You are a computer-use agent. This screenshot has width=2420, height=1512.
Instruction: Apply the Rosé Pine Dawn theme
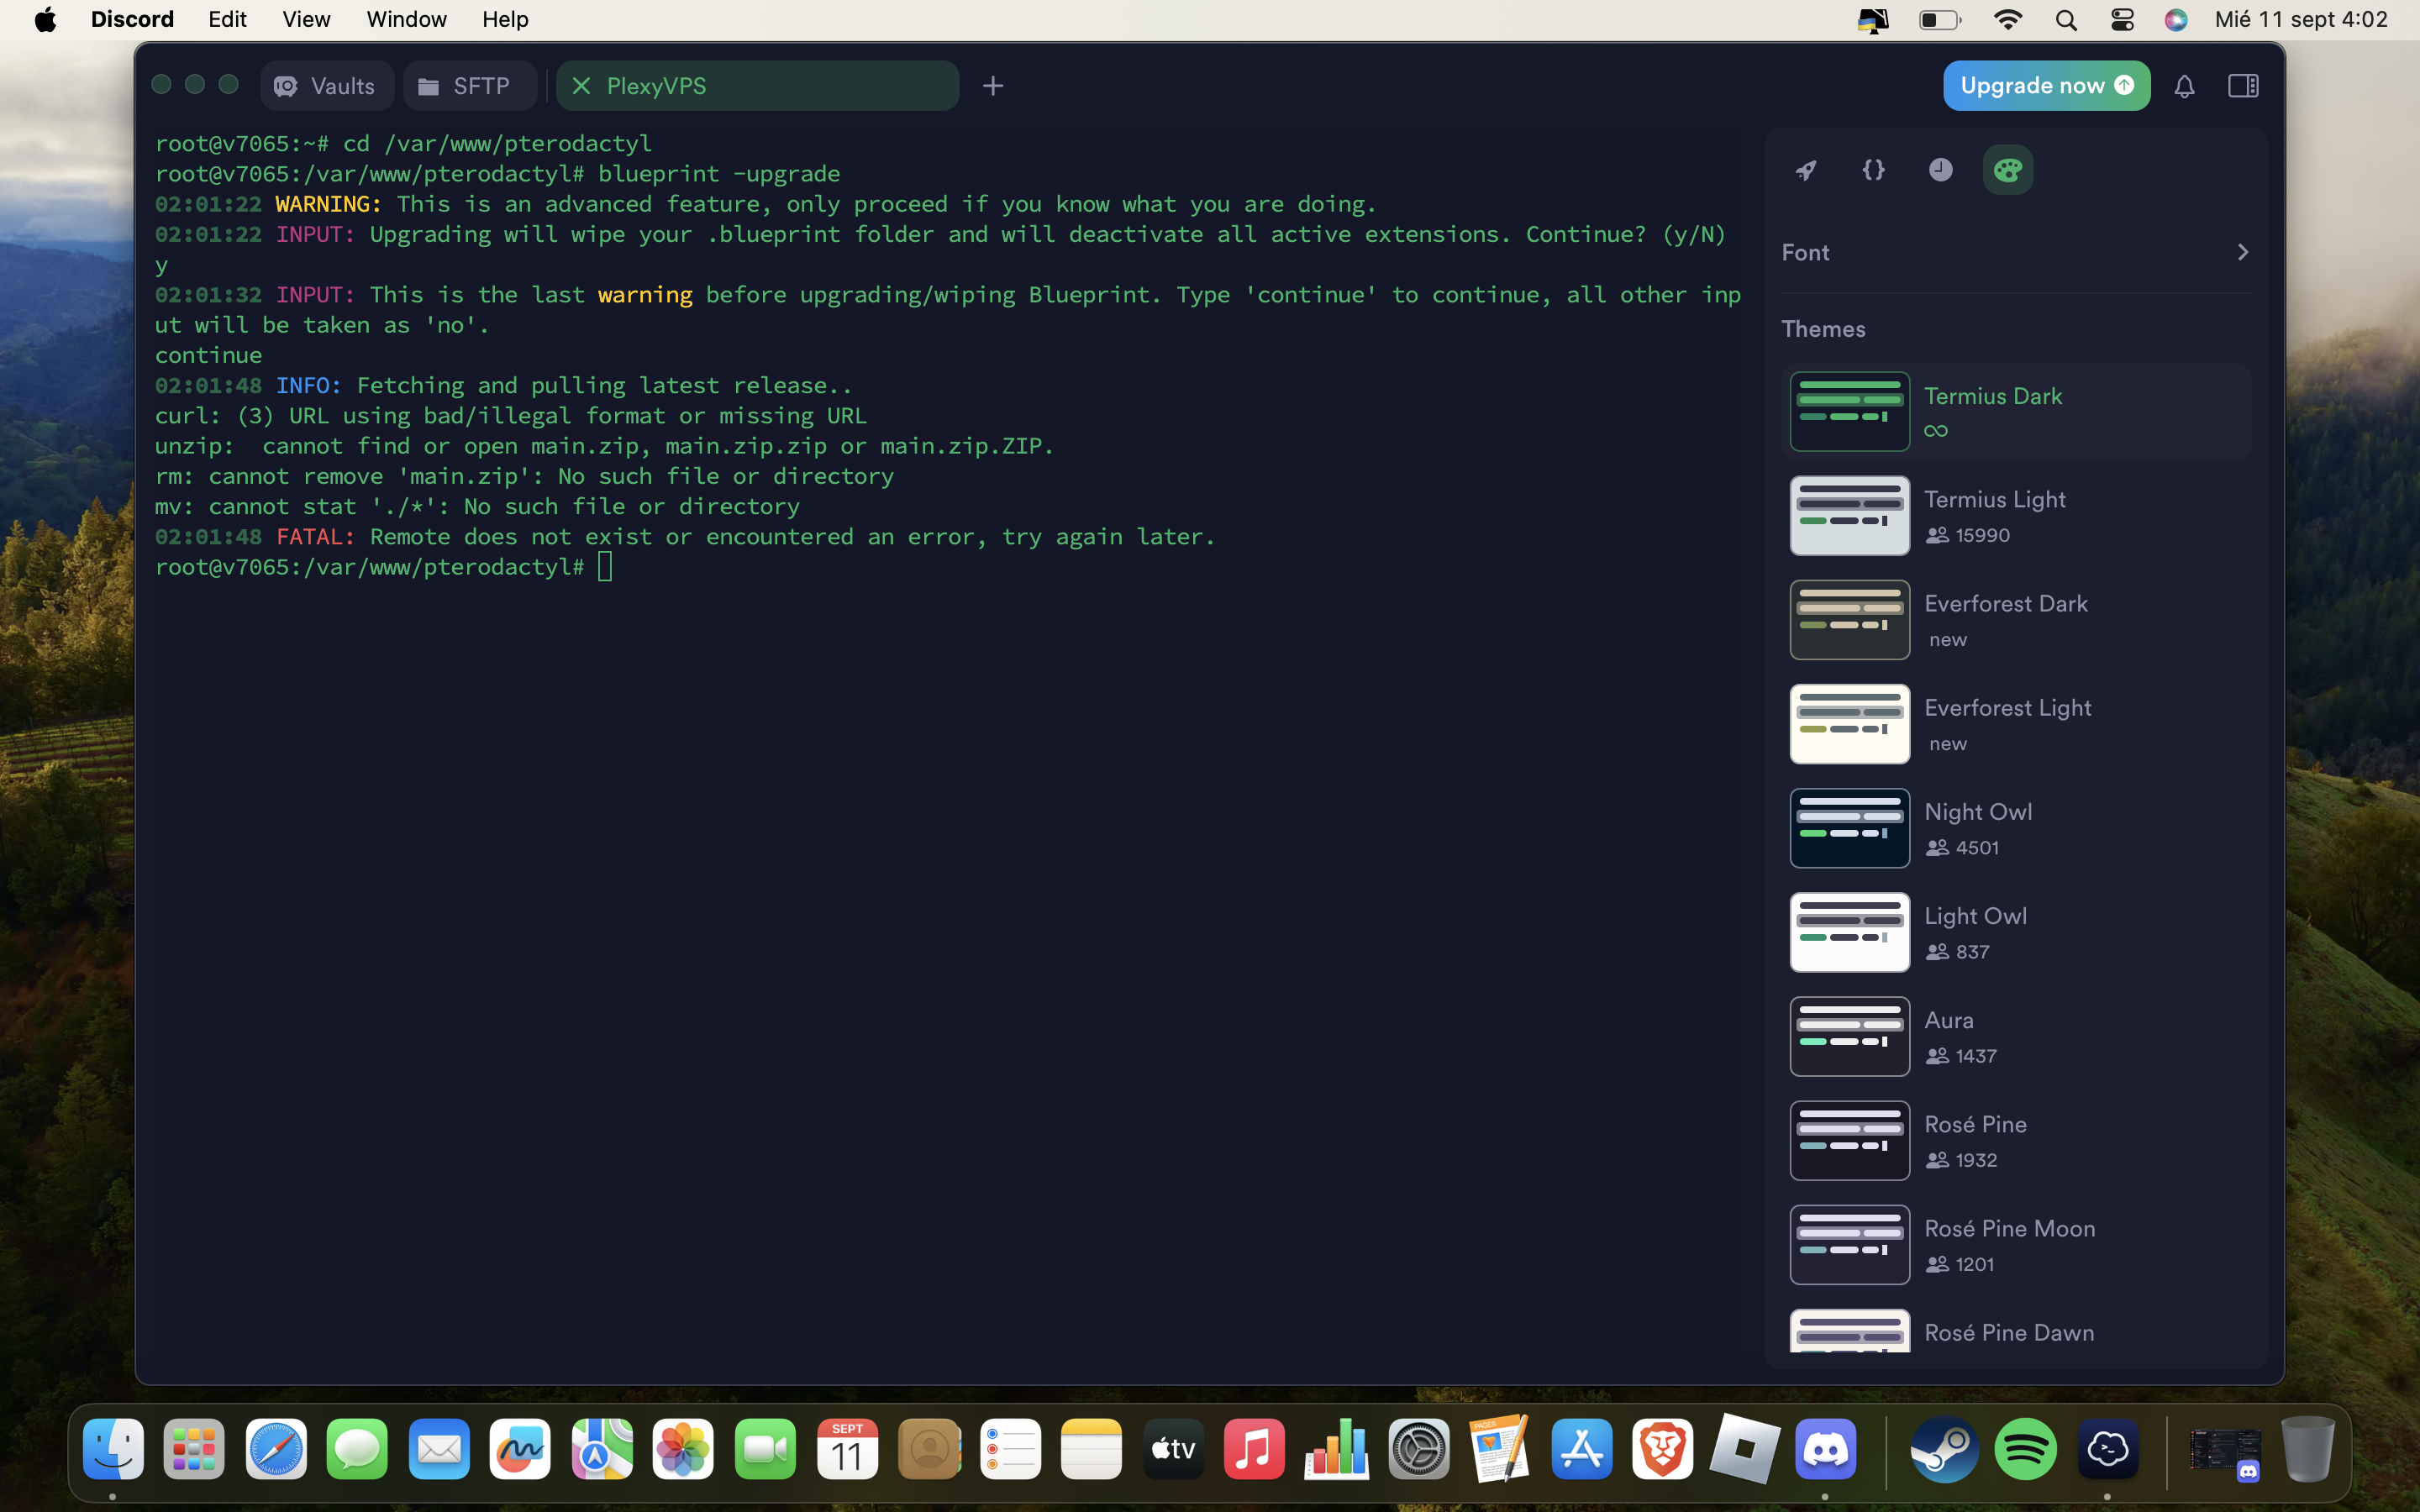coord(2016,1332)
